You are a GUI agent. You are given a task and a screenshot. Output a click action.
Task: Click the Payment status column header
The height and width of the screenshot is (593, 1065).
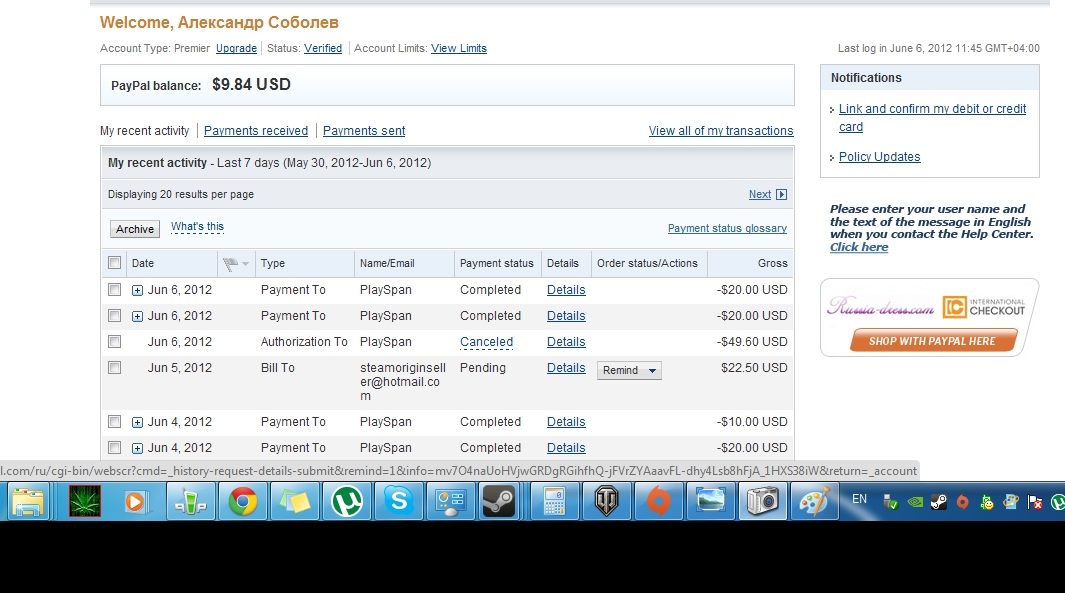tap(497, 263)
